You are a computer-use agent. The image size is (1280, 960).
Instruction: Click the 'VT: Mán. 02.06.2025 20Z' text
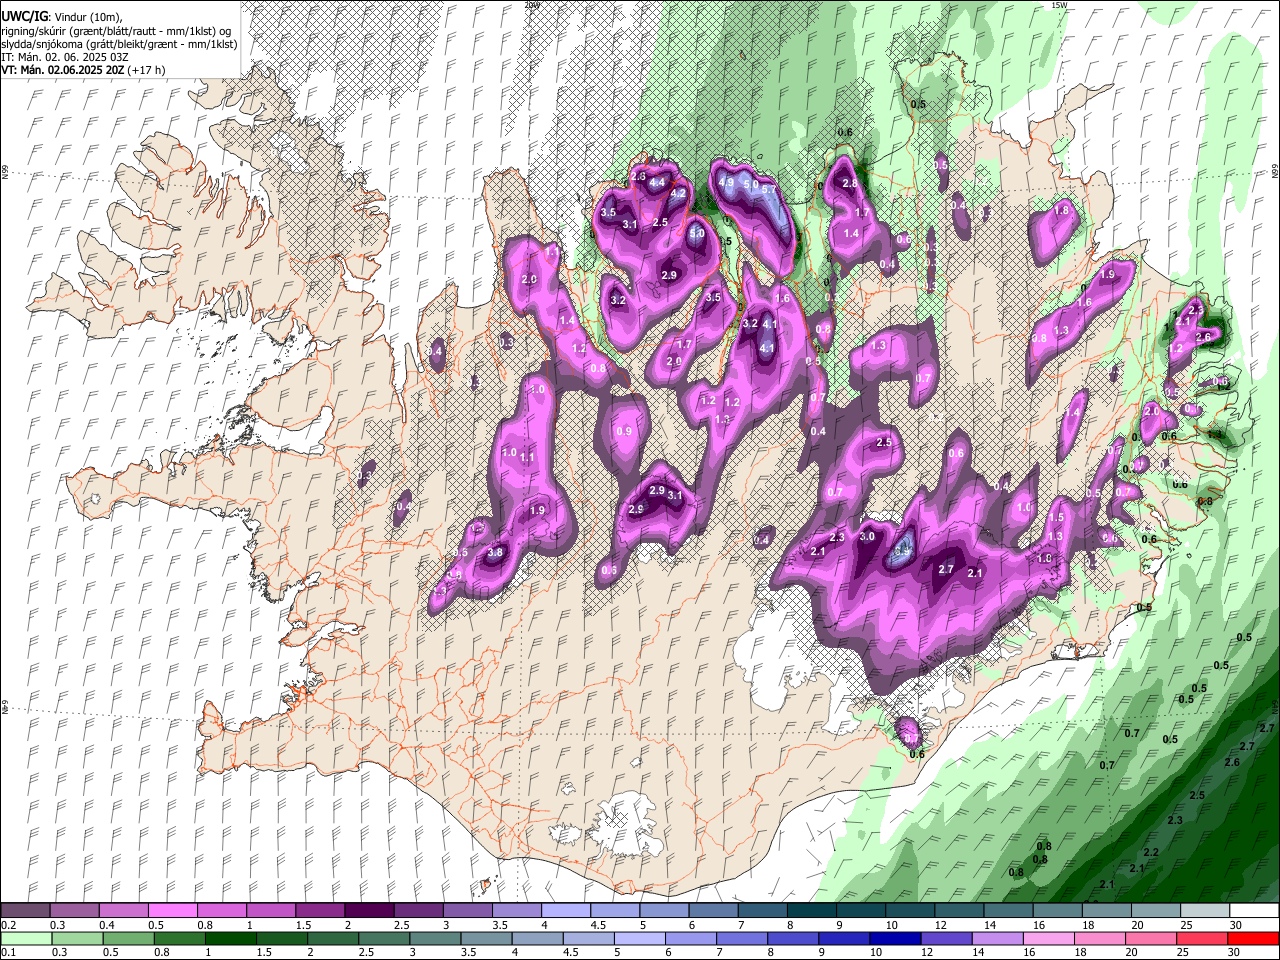[x=62, y=70]
